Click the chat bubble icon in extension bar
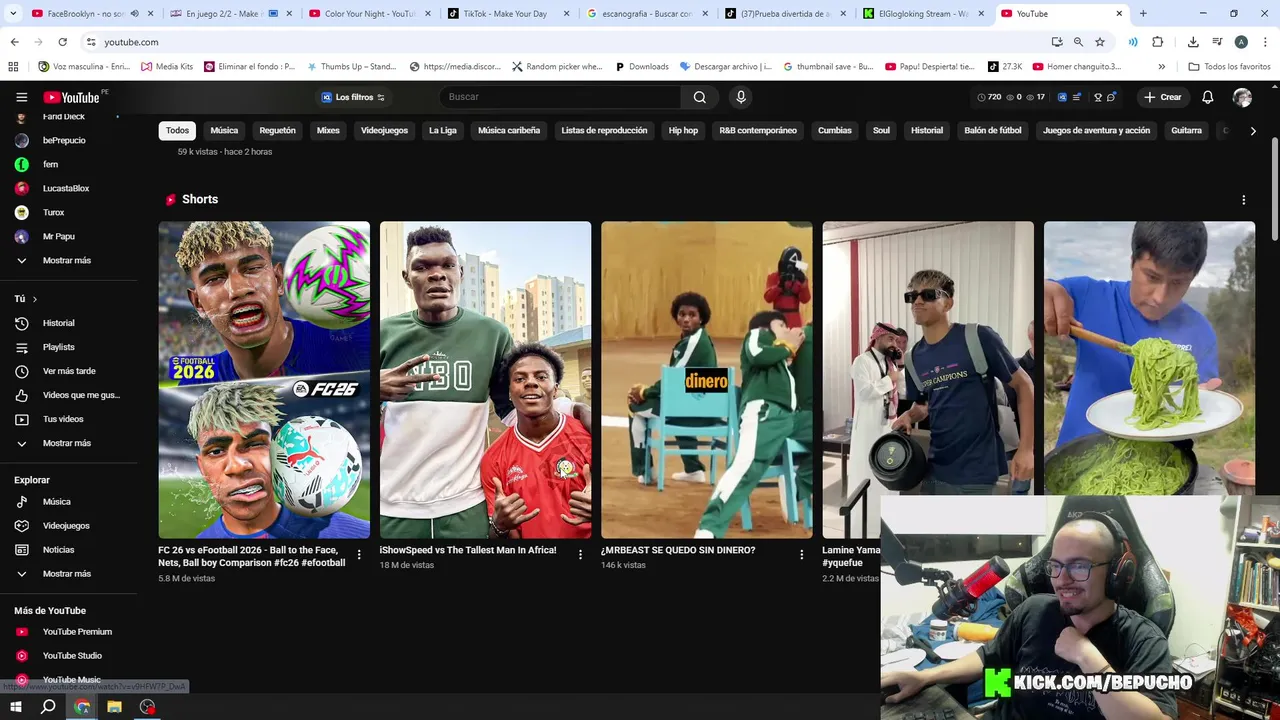Image resolution: width=1280 pixels, height=720 pixels. 1111,97
